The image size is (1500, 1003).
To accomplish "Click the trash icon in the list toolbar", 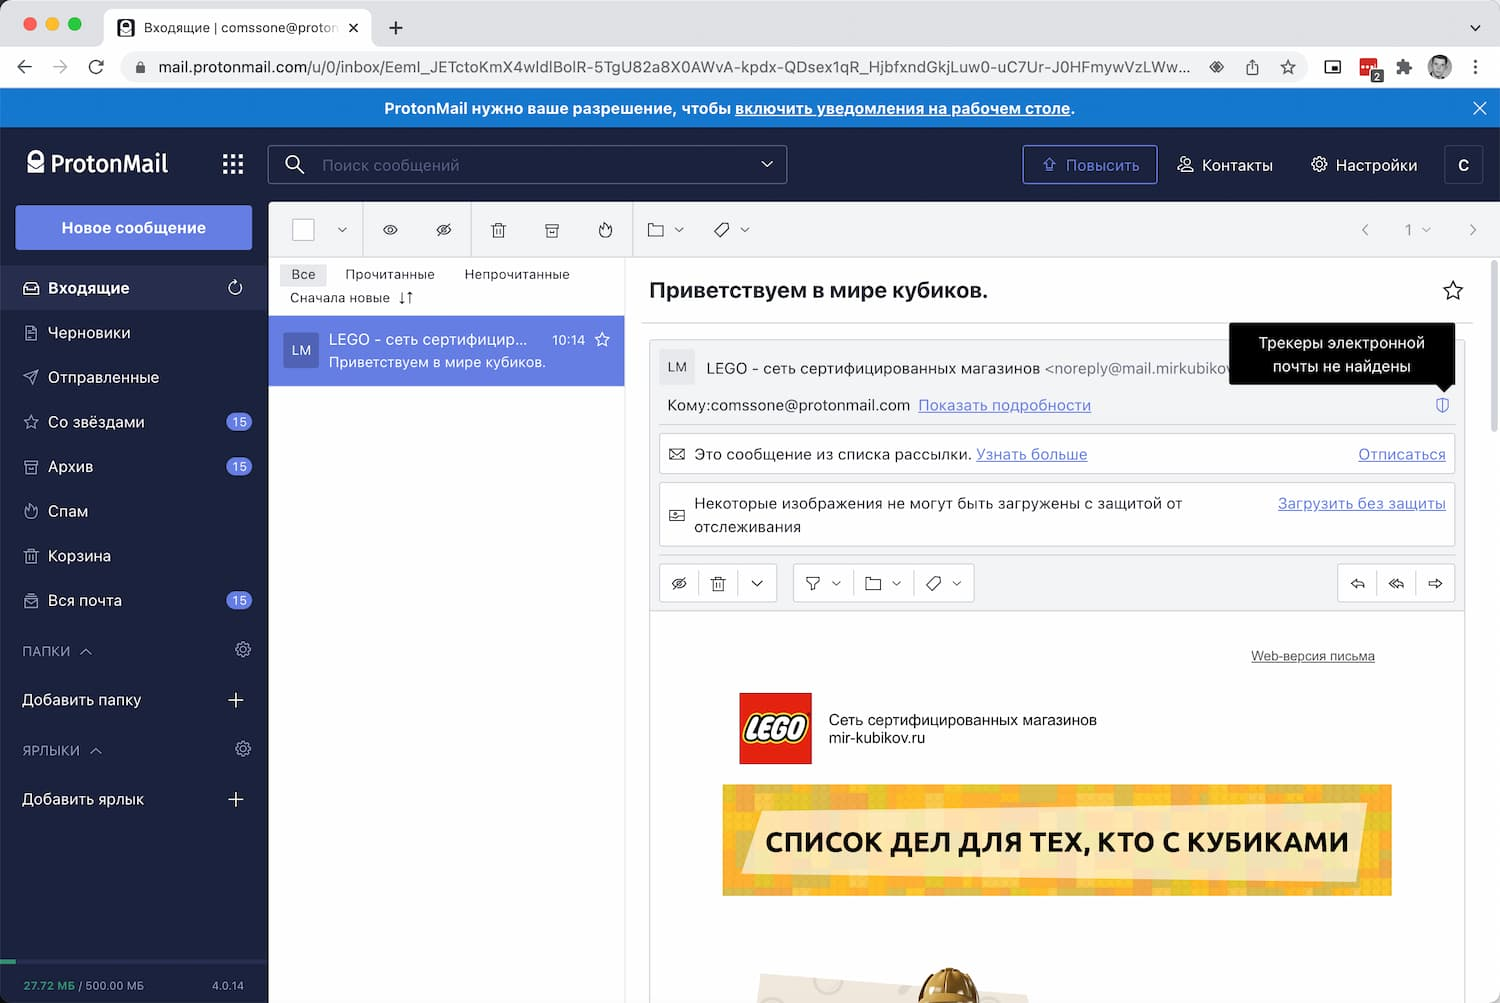I will pyautogui.click(x=498, y=230).
